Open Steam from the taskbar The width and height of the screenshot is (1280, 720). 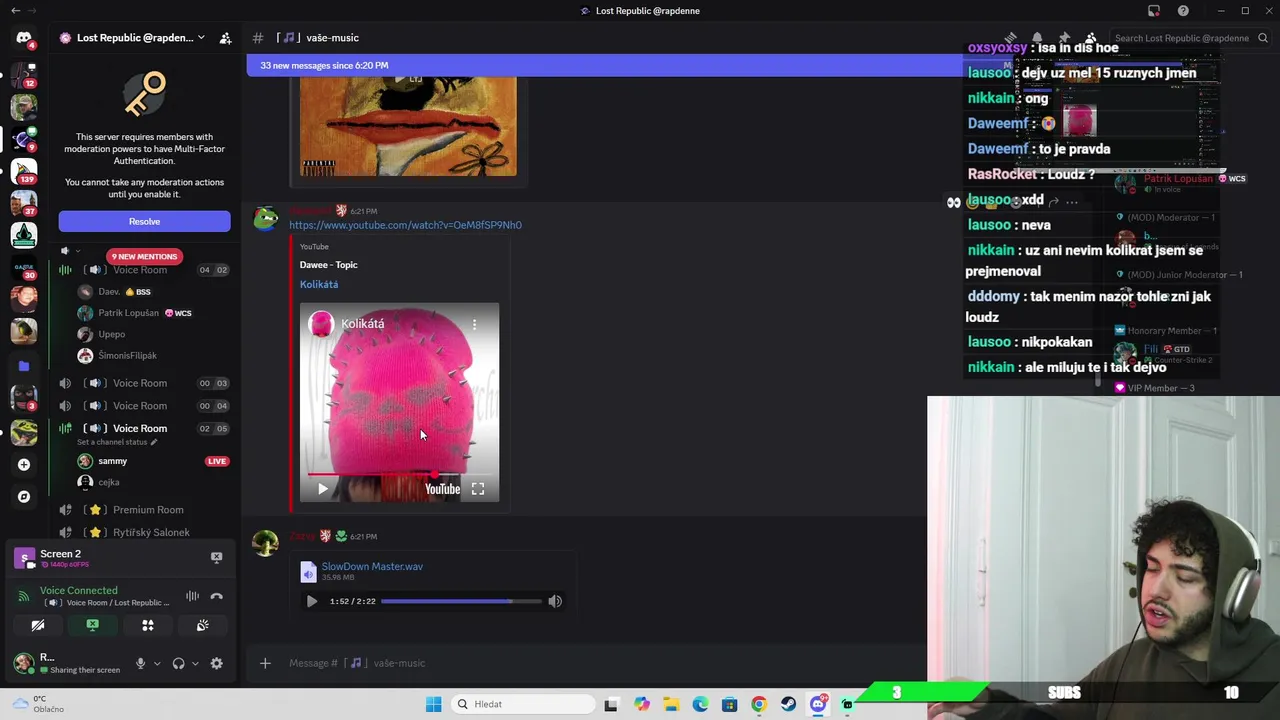(789, 704)
